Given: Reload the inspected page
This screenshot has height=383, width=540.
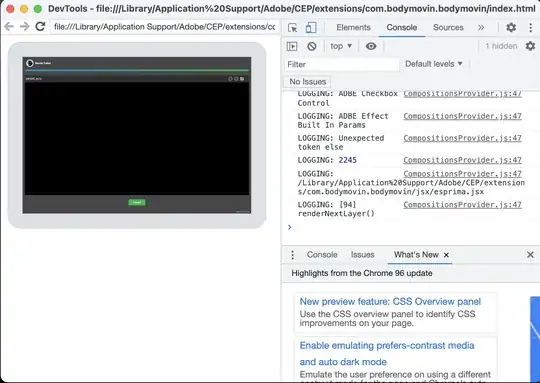Looking at the screenshot, I should [40, 27].
